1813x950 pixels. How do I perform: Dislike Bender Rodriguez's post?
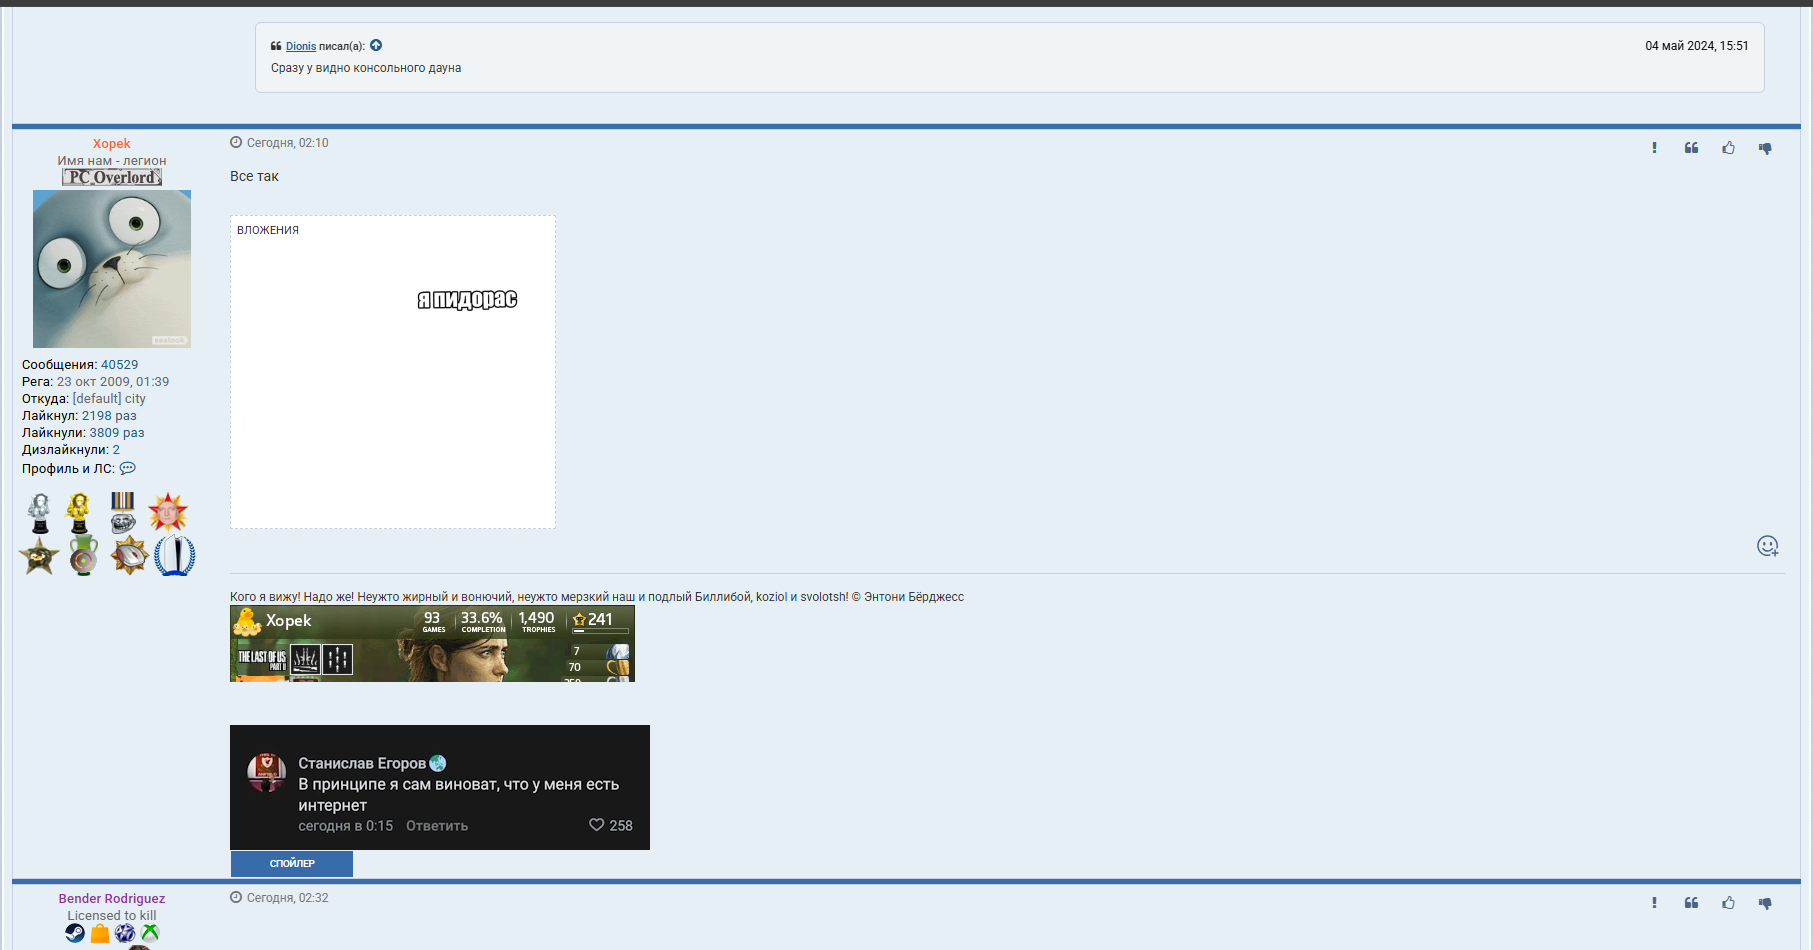tap(1765, 903)
